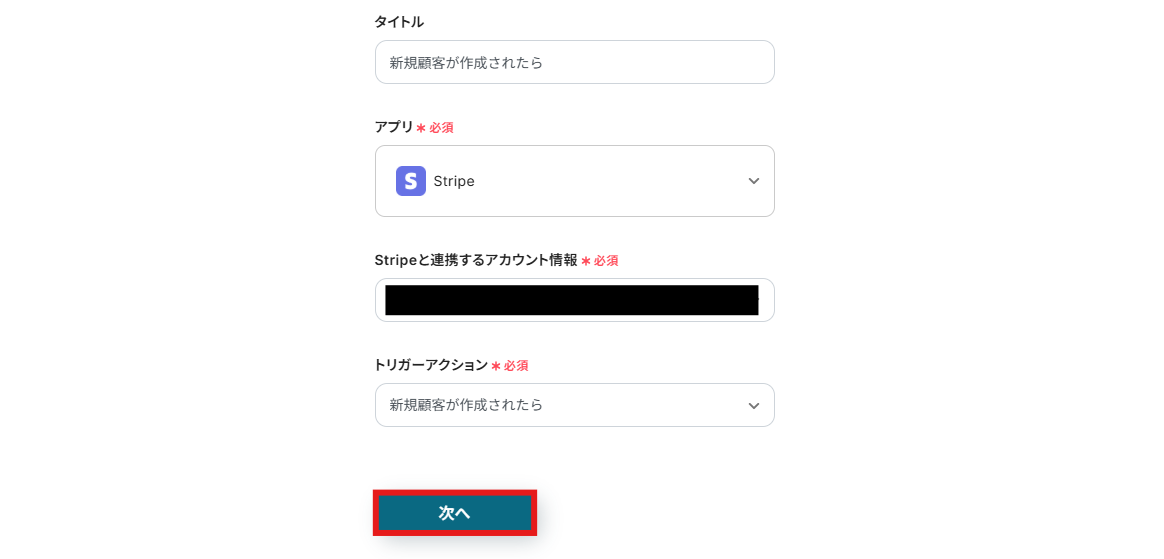The image size is (1164, 559).
Task: Expand the トリガーアクション dropdown arrow
Action: tap(754, 406)
